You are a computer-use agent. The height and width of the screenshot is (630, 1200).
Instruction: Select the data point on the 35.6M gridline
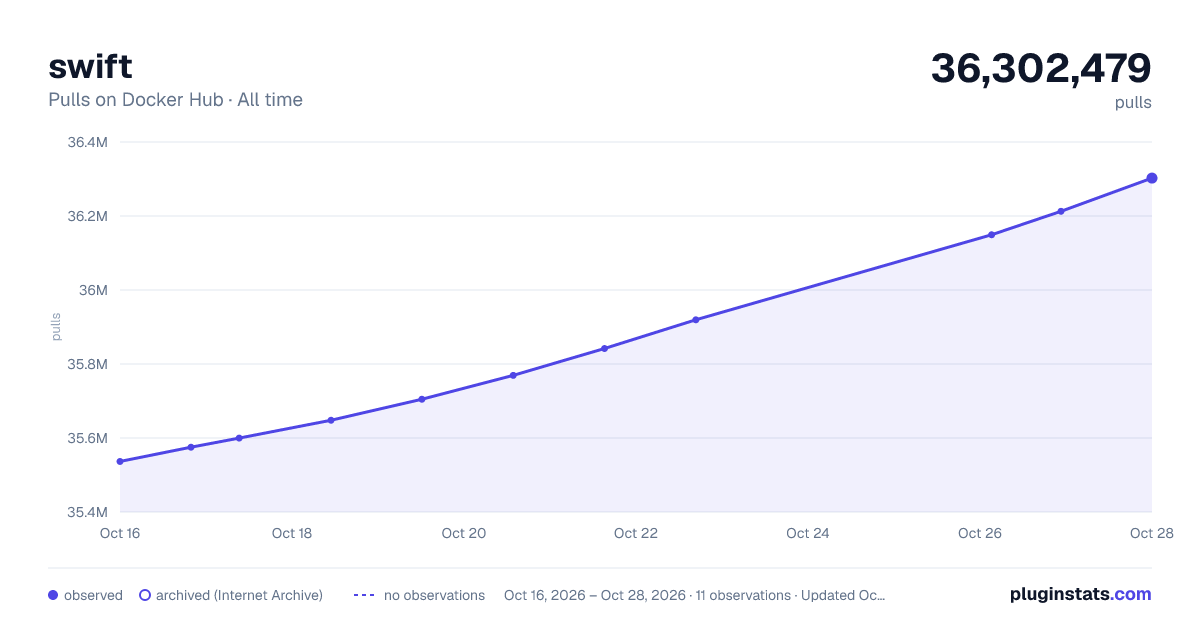pyautogui.click(x=239, y=438)
